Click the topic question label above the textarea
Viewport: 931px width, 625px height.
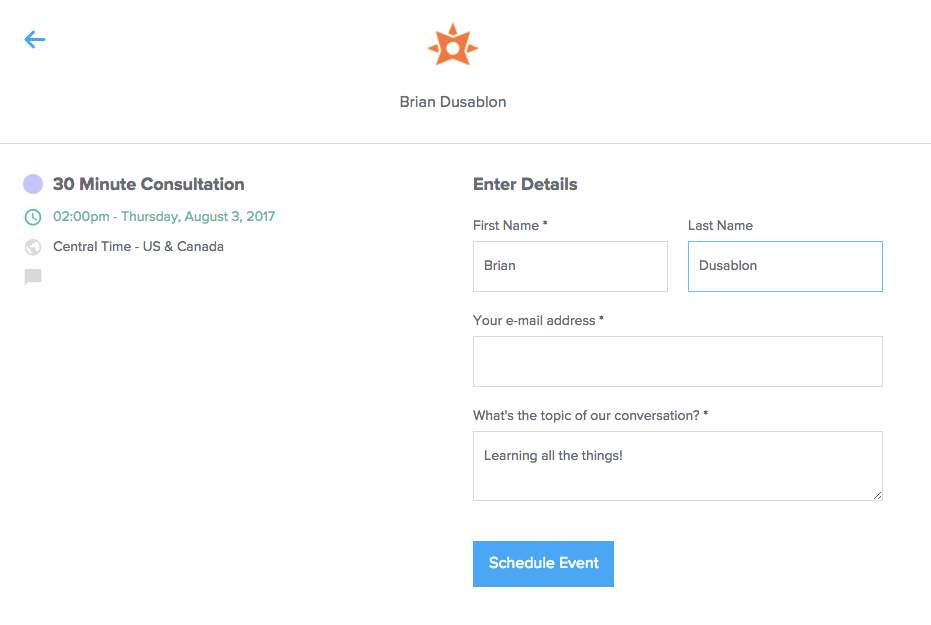pyautogui.click(x=588, y=414)
